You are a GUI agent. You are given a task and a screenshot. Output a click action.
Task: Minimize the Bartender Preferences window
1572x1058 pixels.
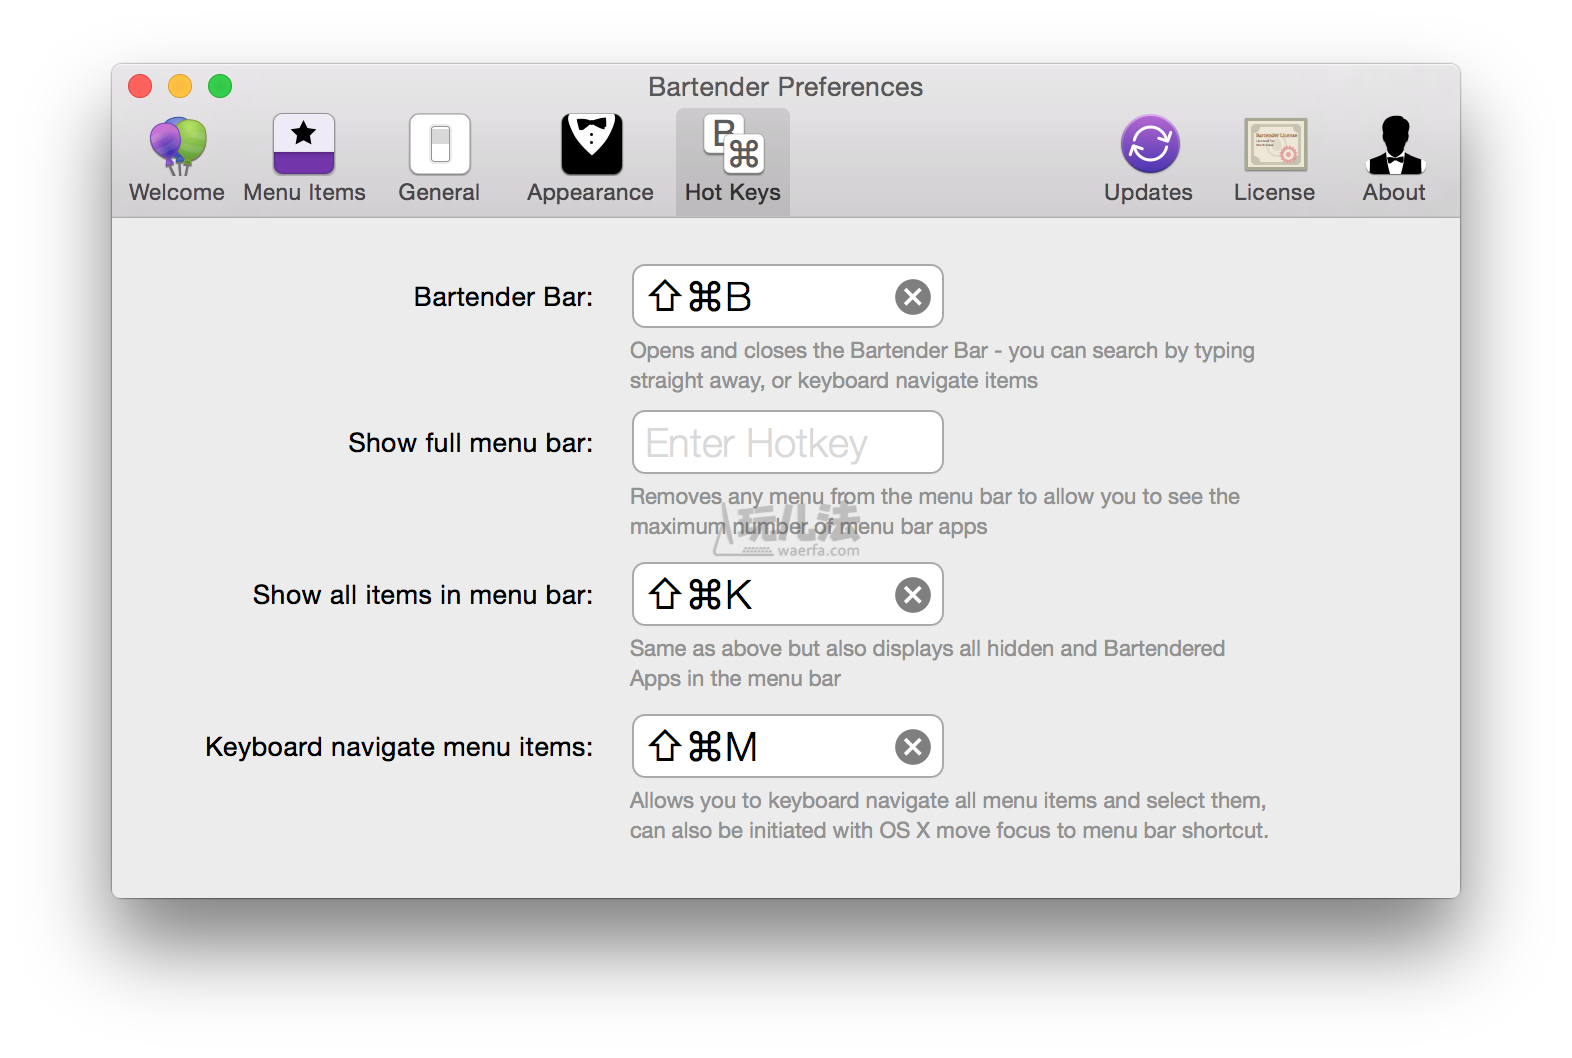click(x=180, y=87)
